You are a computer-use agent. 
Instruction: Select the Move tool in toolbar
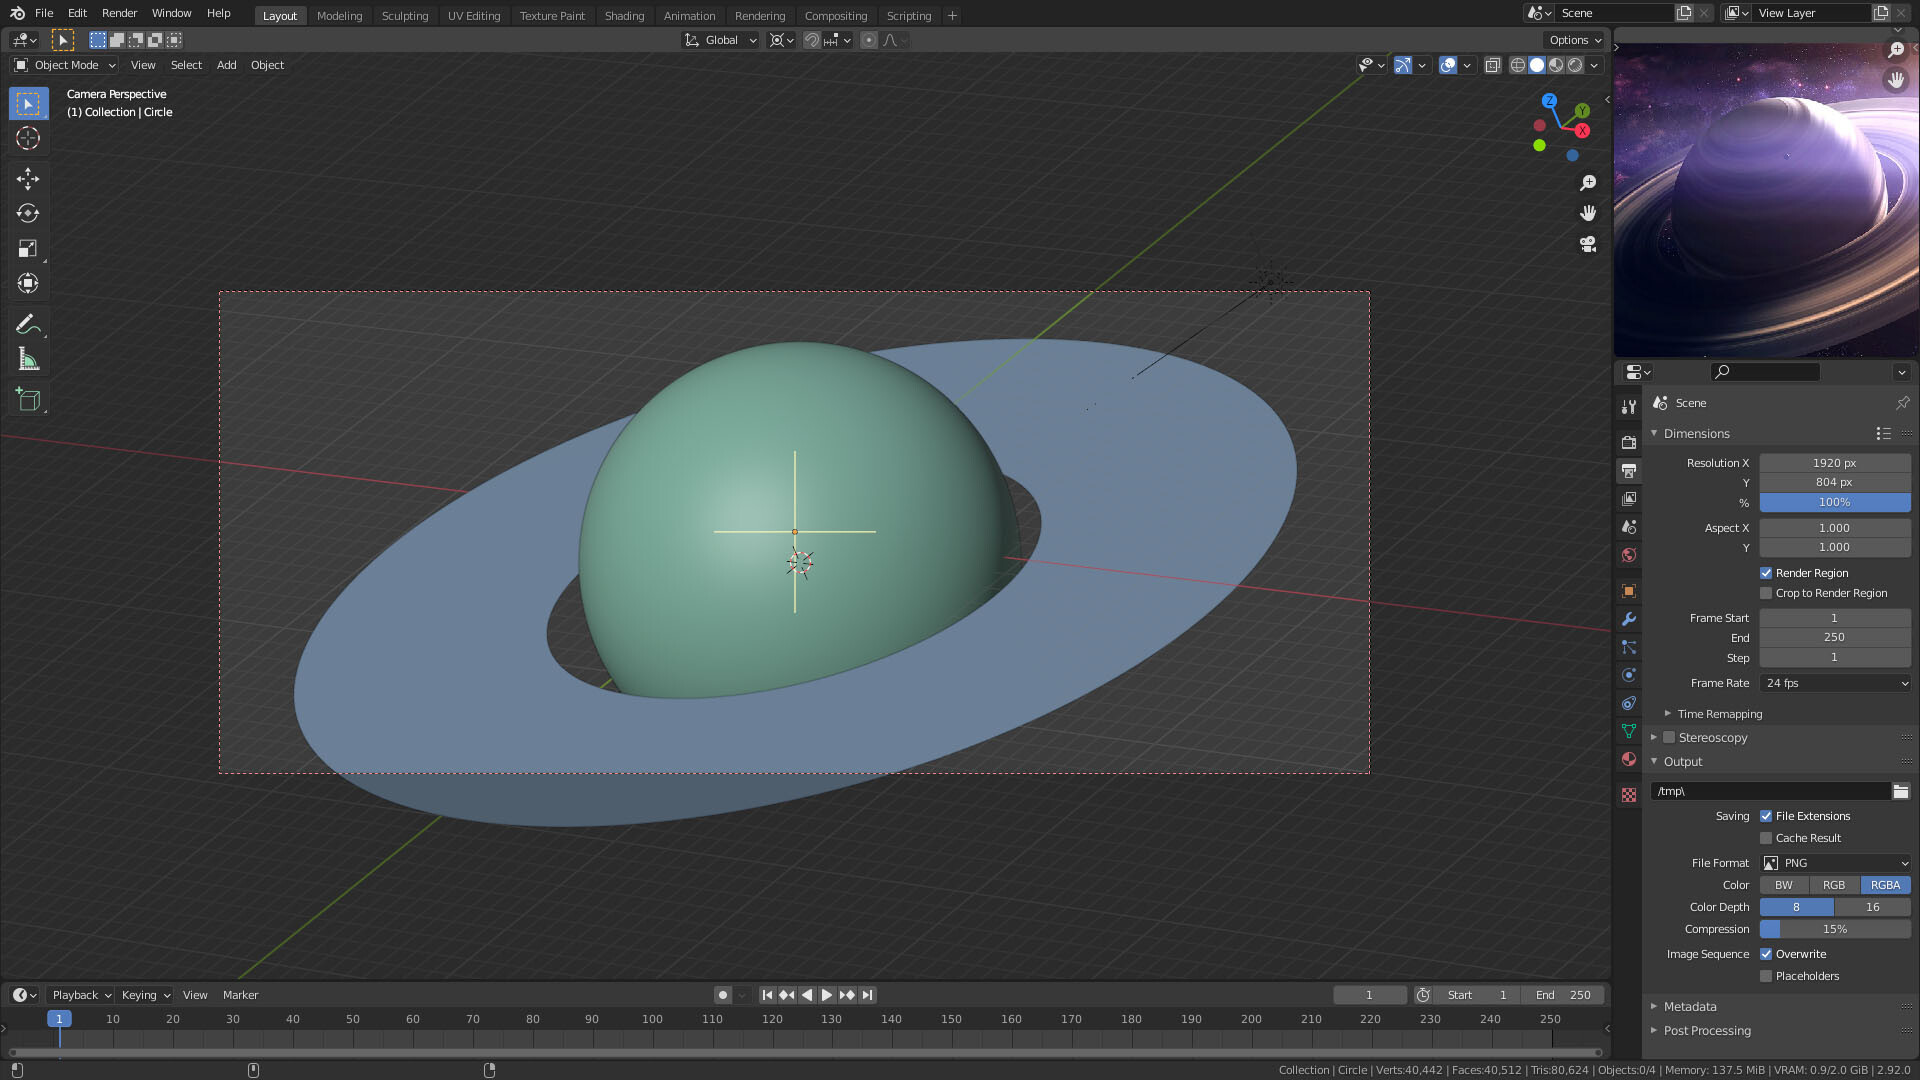click(x=28, y=178)
